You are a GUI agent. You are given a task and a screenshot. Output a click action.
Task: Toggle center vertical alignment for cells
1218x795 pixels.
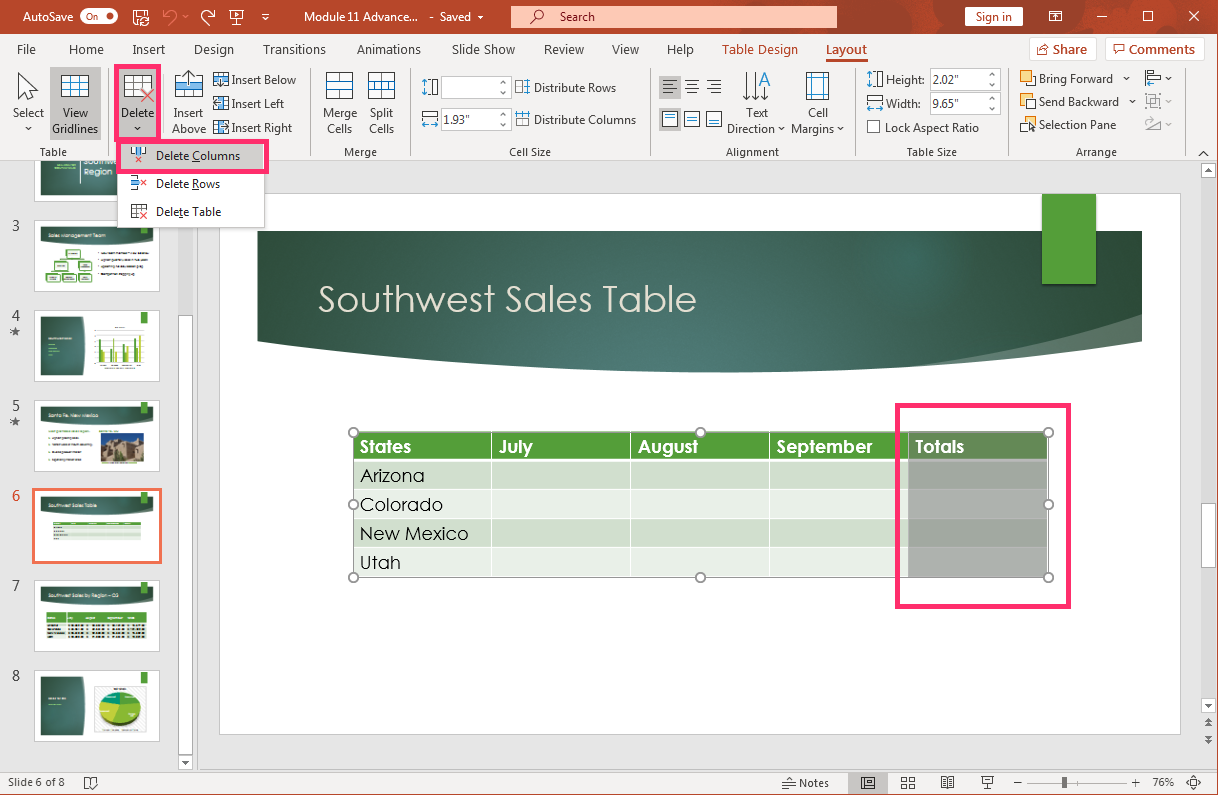[692, 119]
